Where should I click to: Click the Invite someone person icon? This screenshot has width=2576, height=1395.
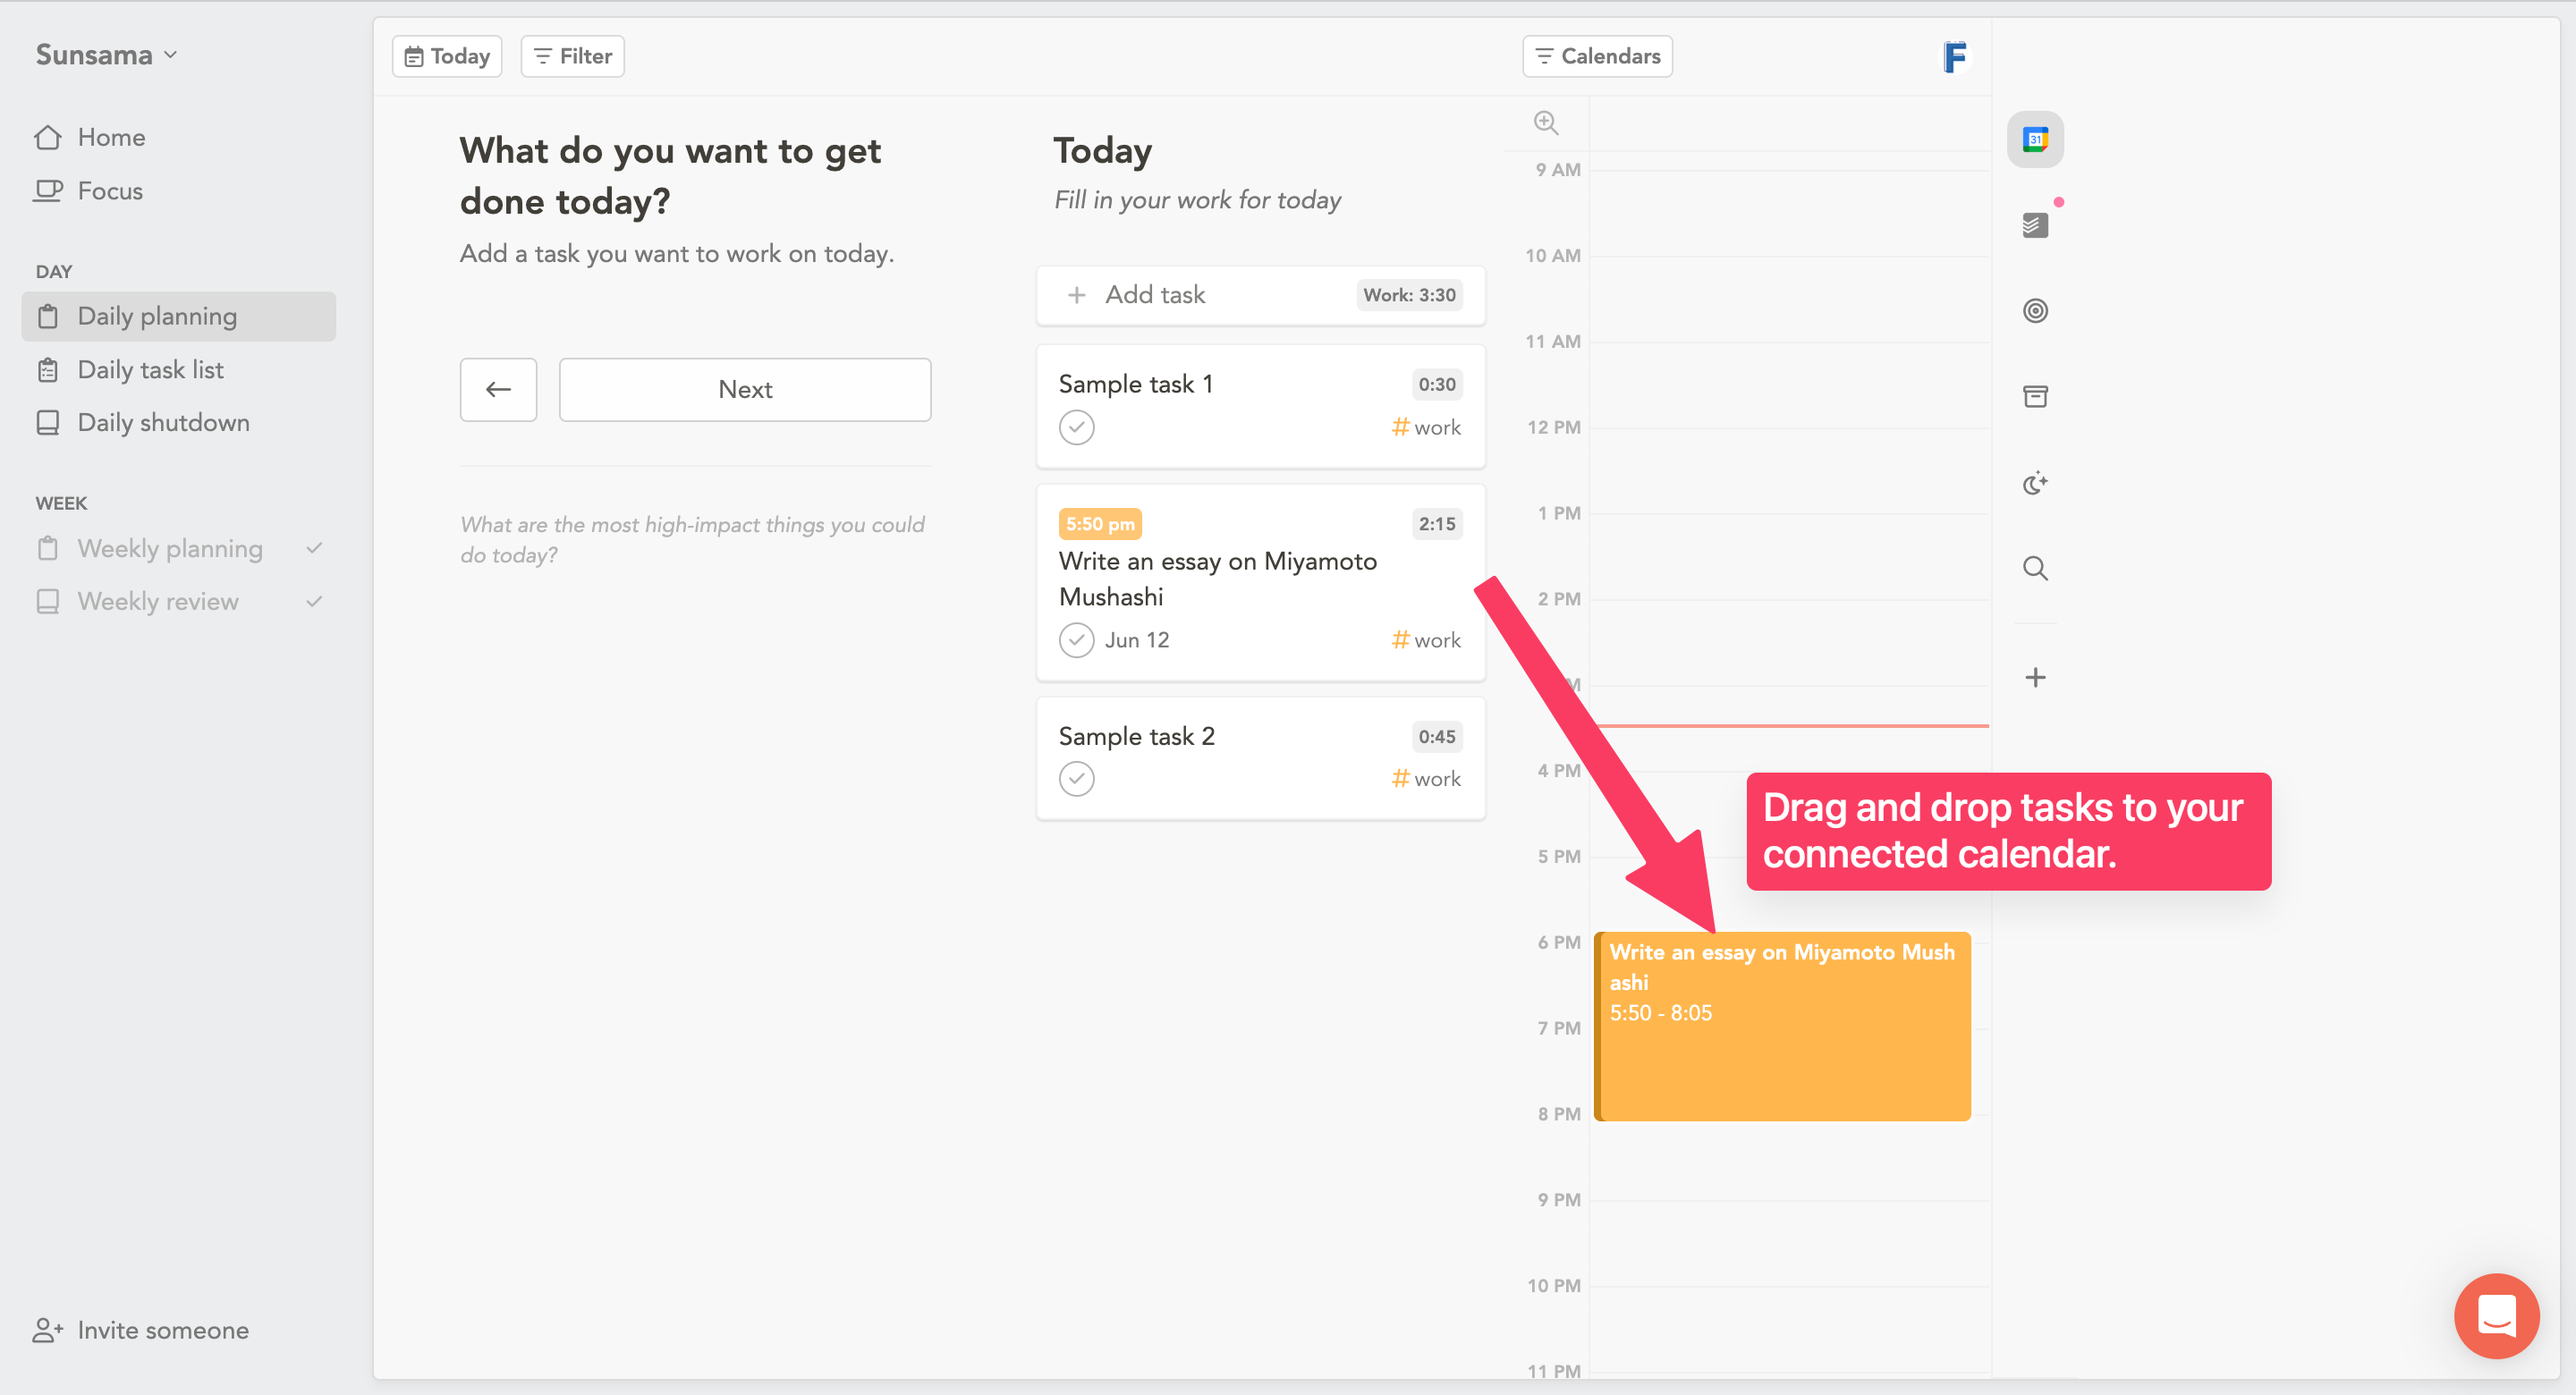coord(48,1330)
